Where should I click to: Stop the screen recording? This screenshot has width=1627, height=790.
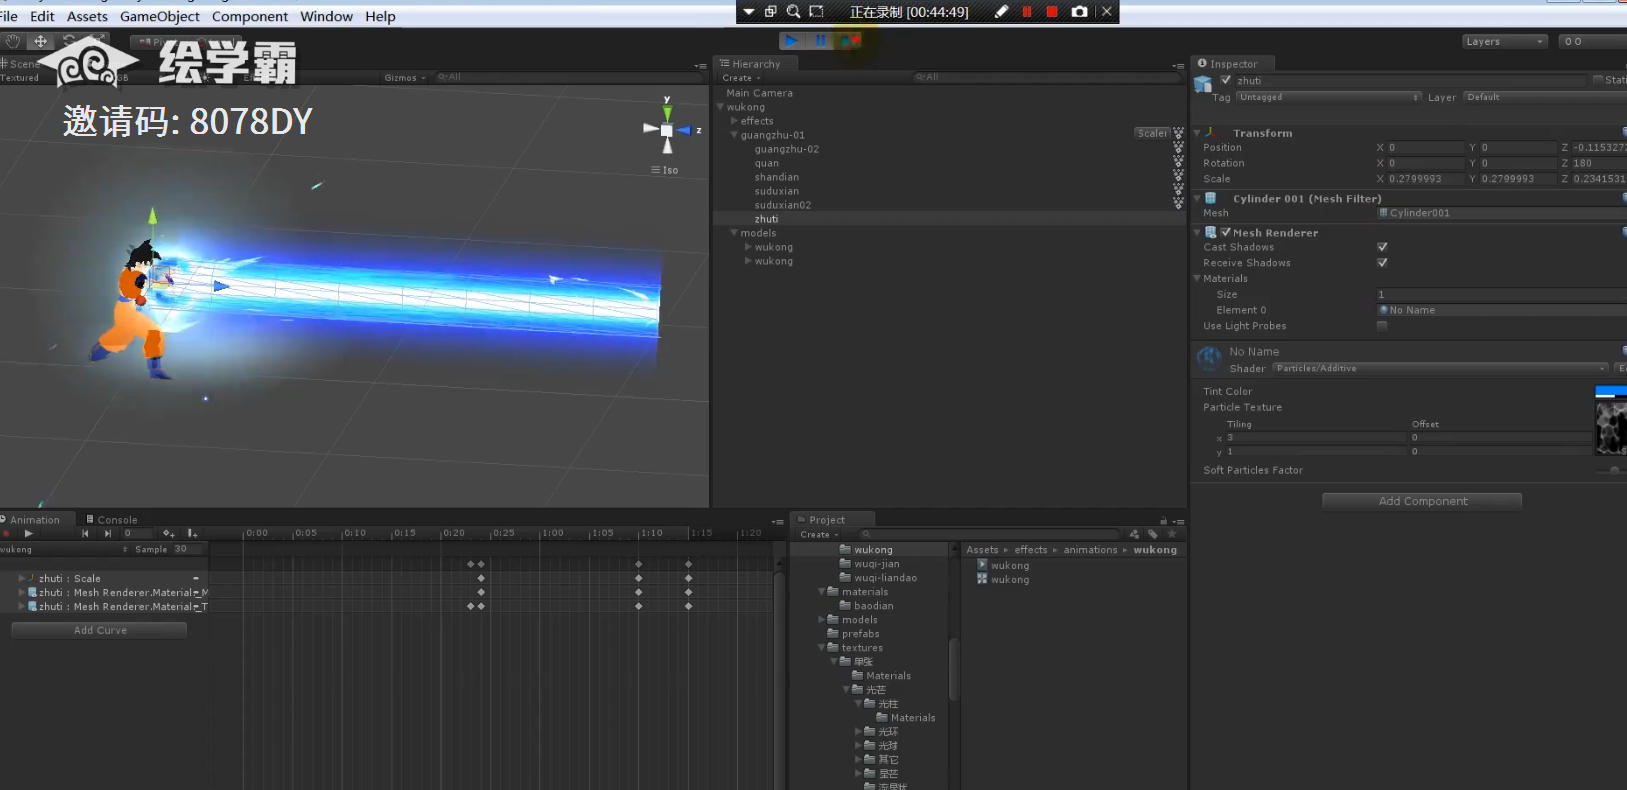coord(1052,12)
